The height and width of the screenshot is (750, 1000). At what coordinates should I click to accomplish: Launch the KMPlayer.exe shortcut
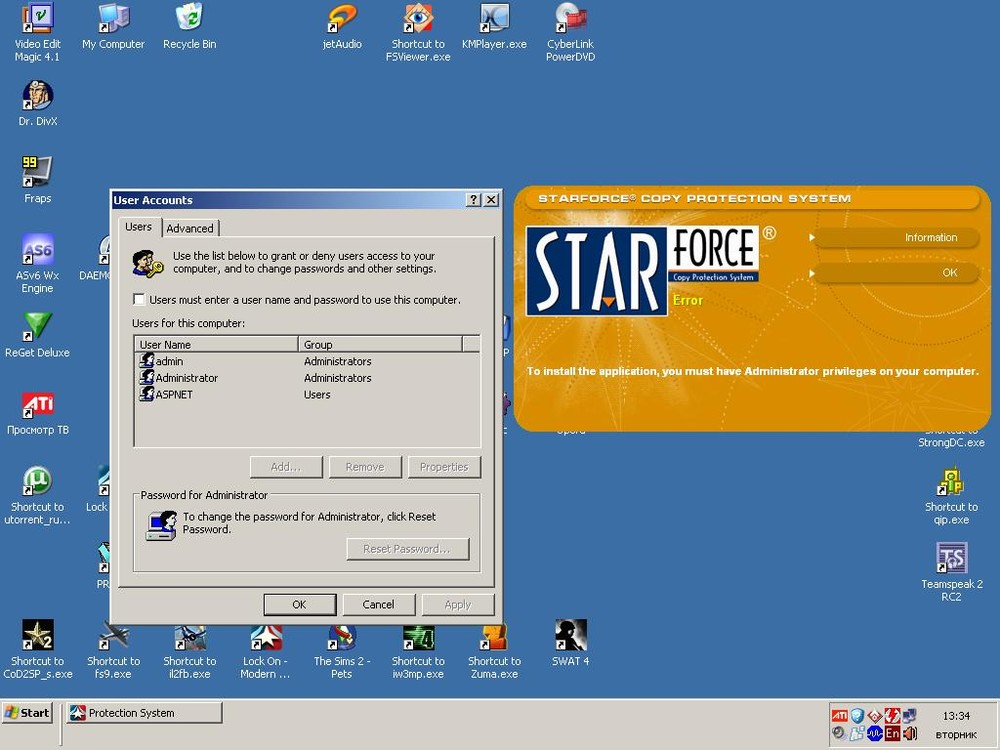pos(494,18)
